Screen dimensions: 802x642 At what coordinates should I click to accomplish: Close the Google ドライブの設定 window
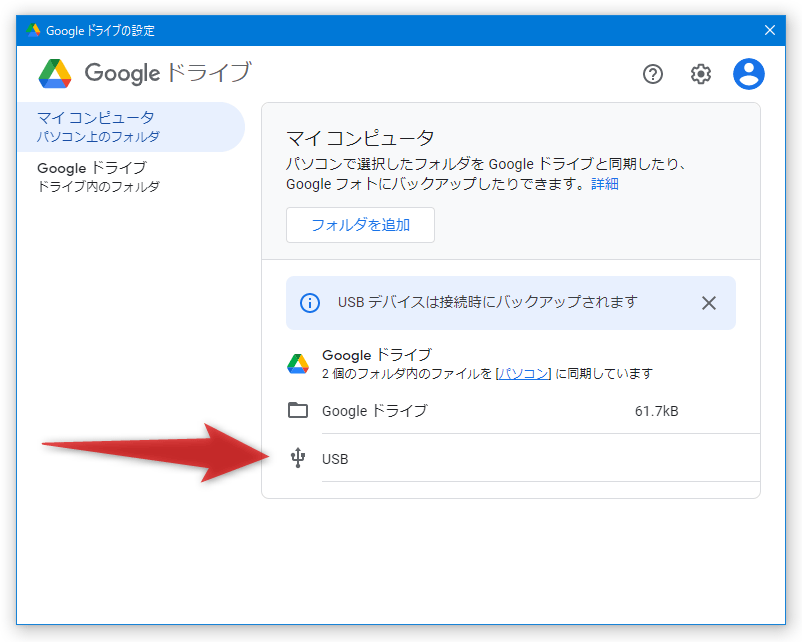click(x=770, y=30)
